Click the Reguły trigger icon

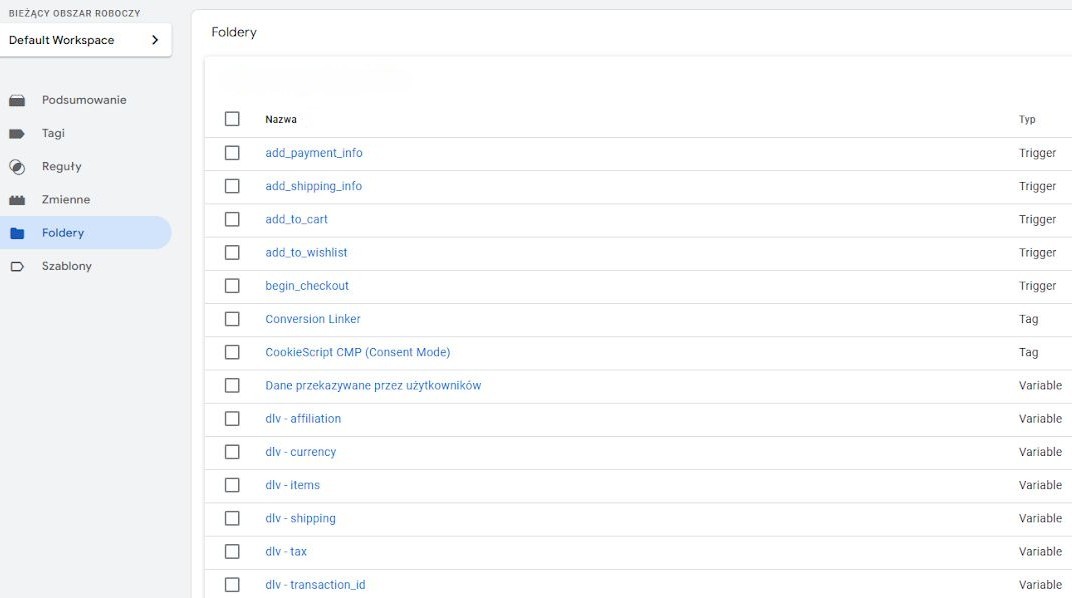[x=17, y=167]
